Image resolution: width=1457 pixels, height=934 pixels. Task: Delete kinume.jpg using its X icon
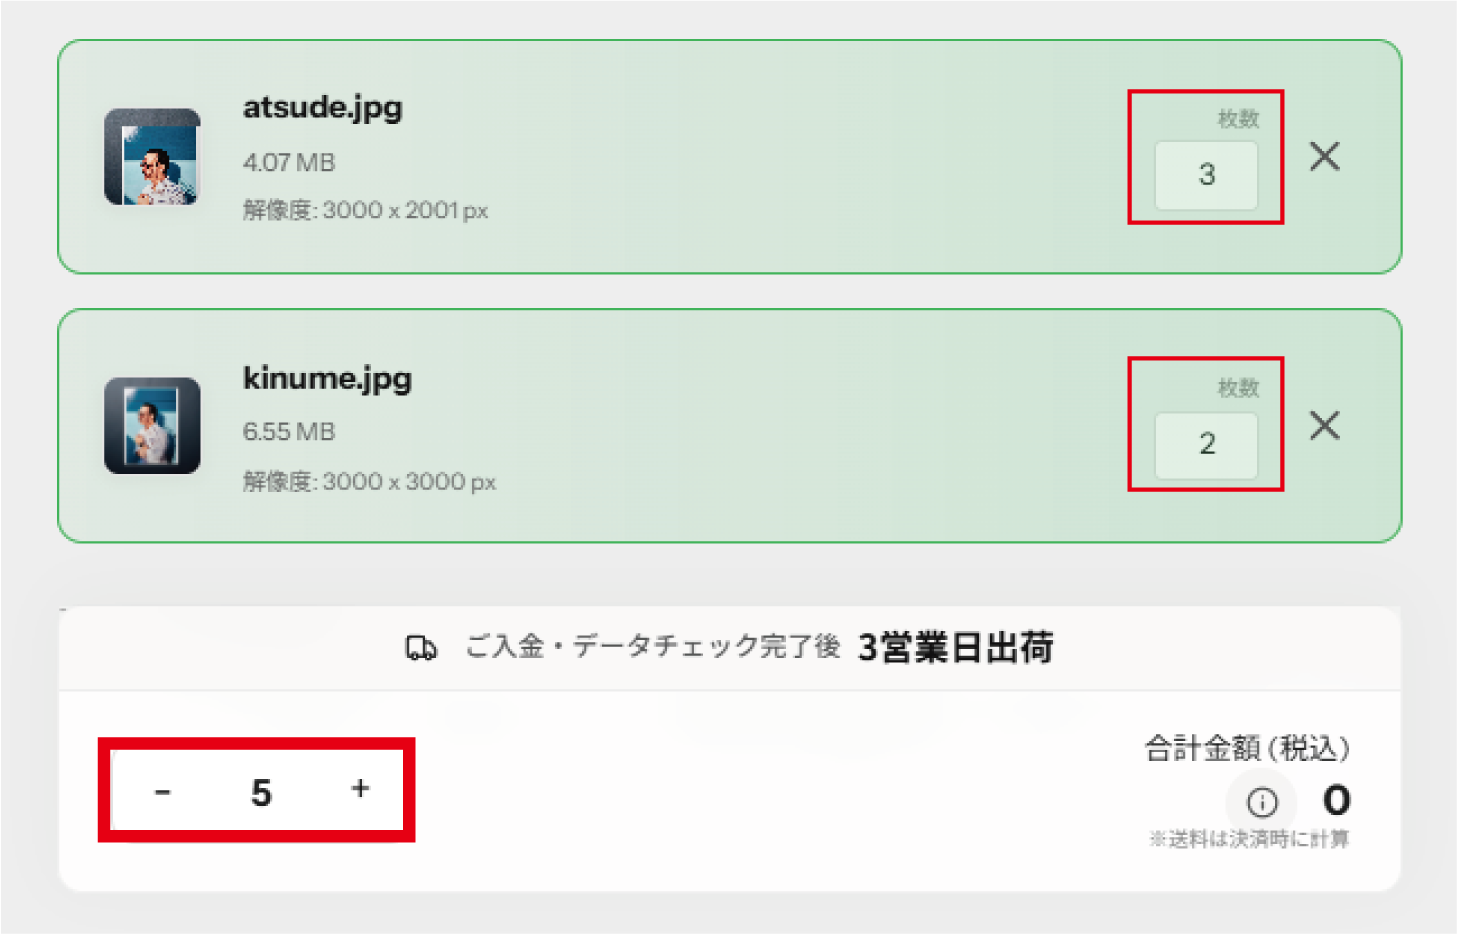(1324, 426)
